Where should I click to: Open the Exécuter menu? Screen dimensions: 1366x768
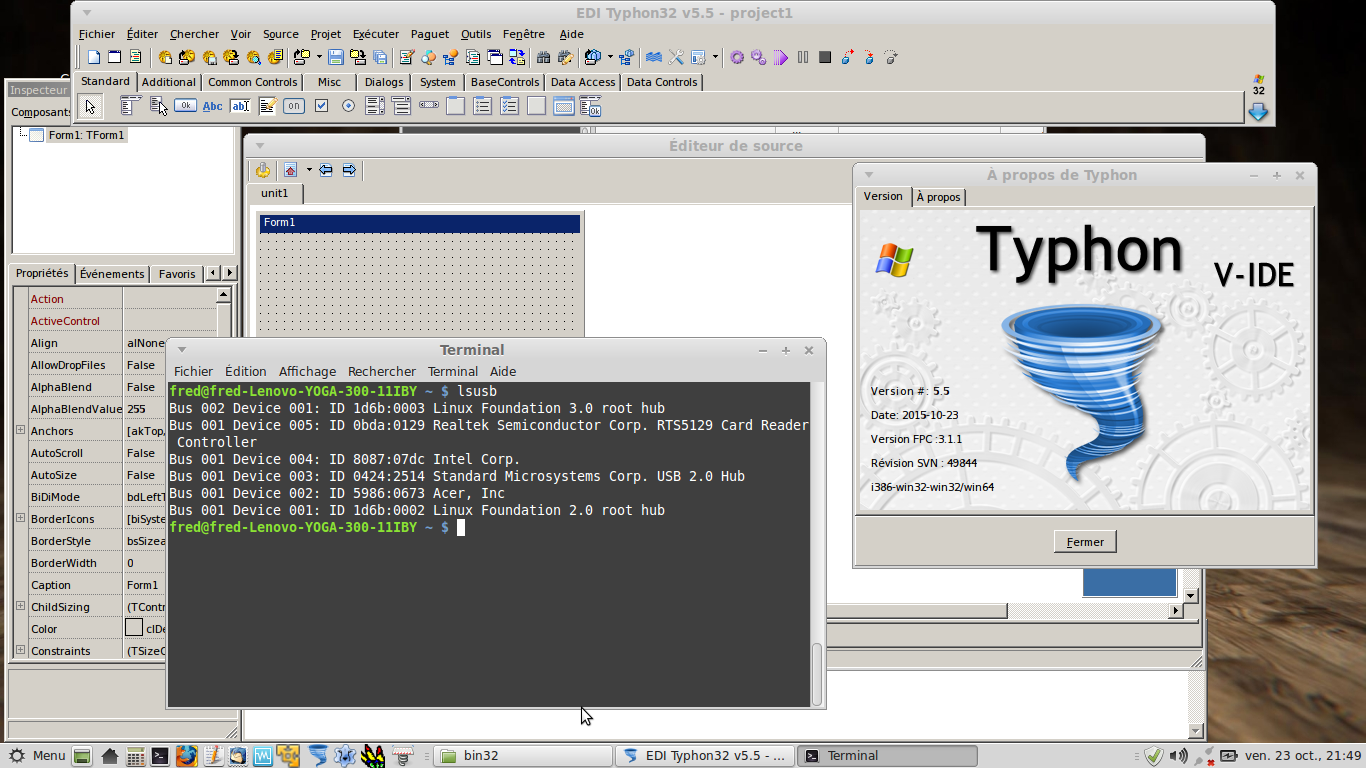click(x=376, y=34)
